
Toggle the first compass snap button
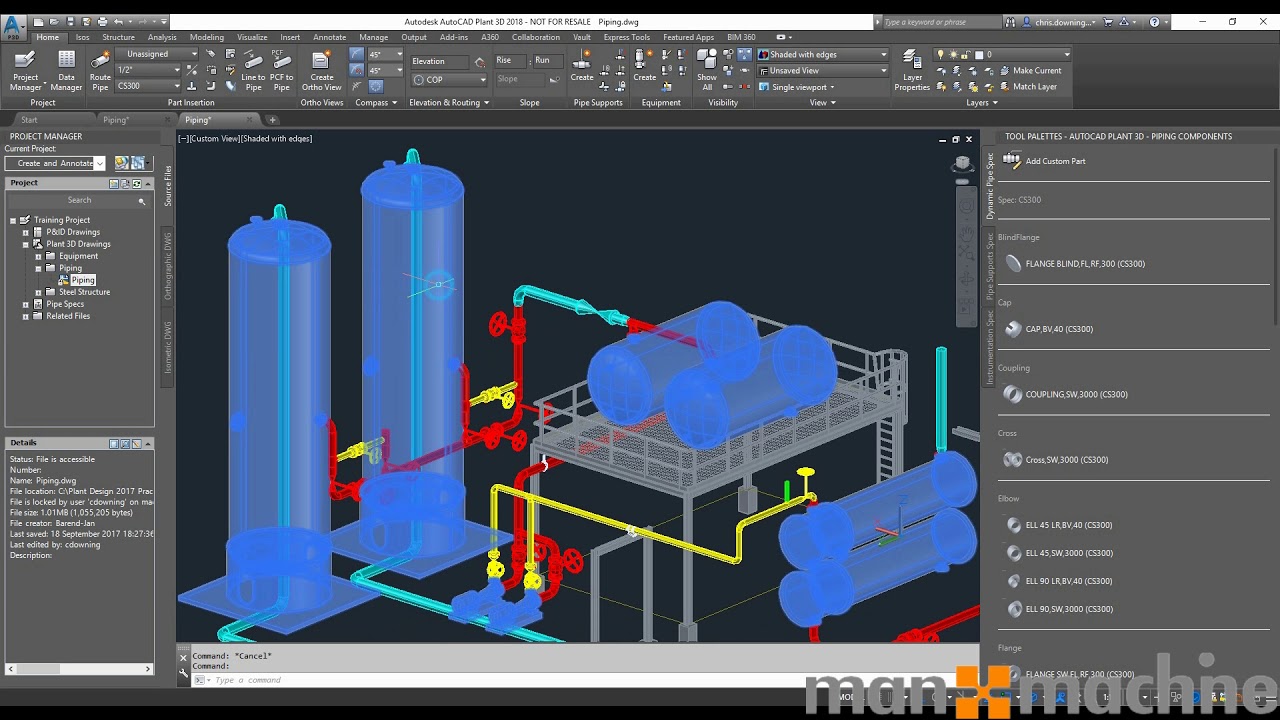tap(357, 54)
